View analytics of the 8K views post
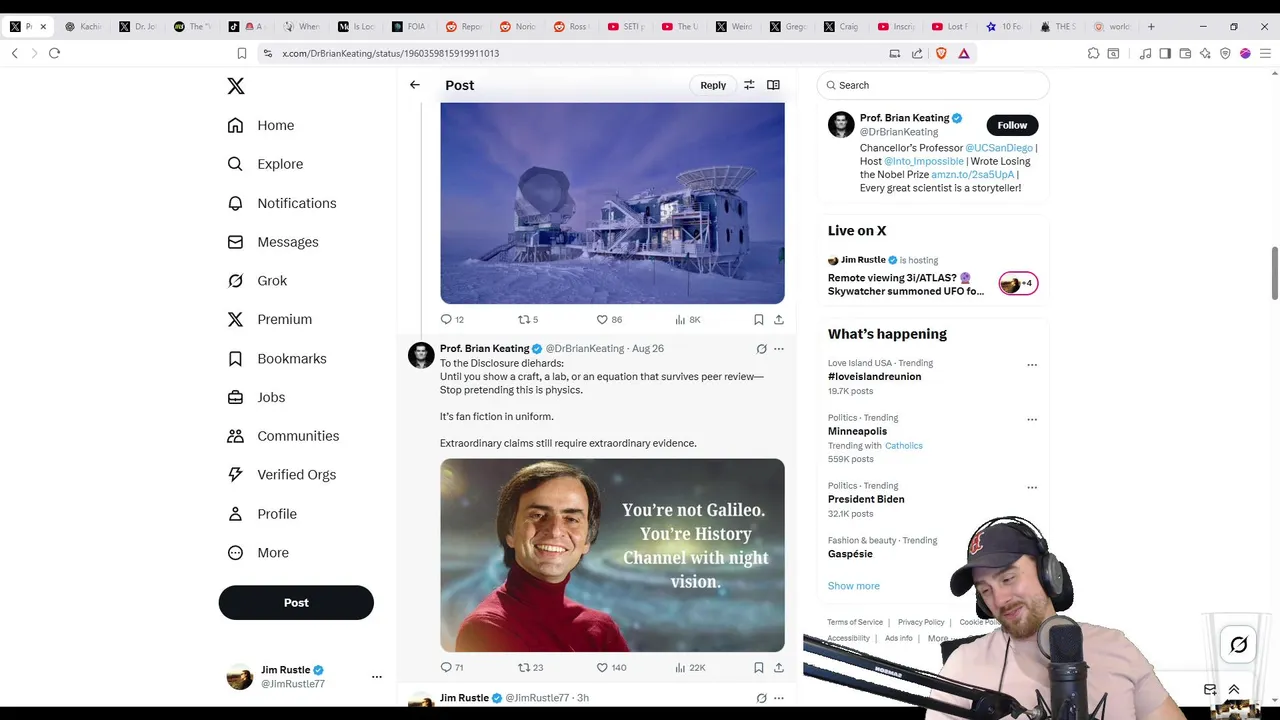Image resolution: width=1280 pixels, height=720 pixels. [688, 319]
